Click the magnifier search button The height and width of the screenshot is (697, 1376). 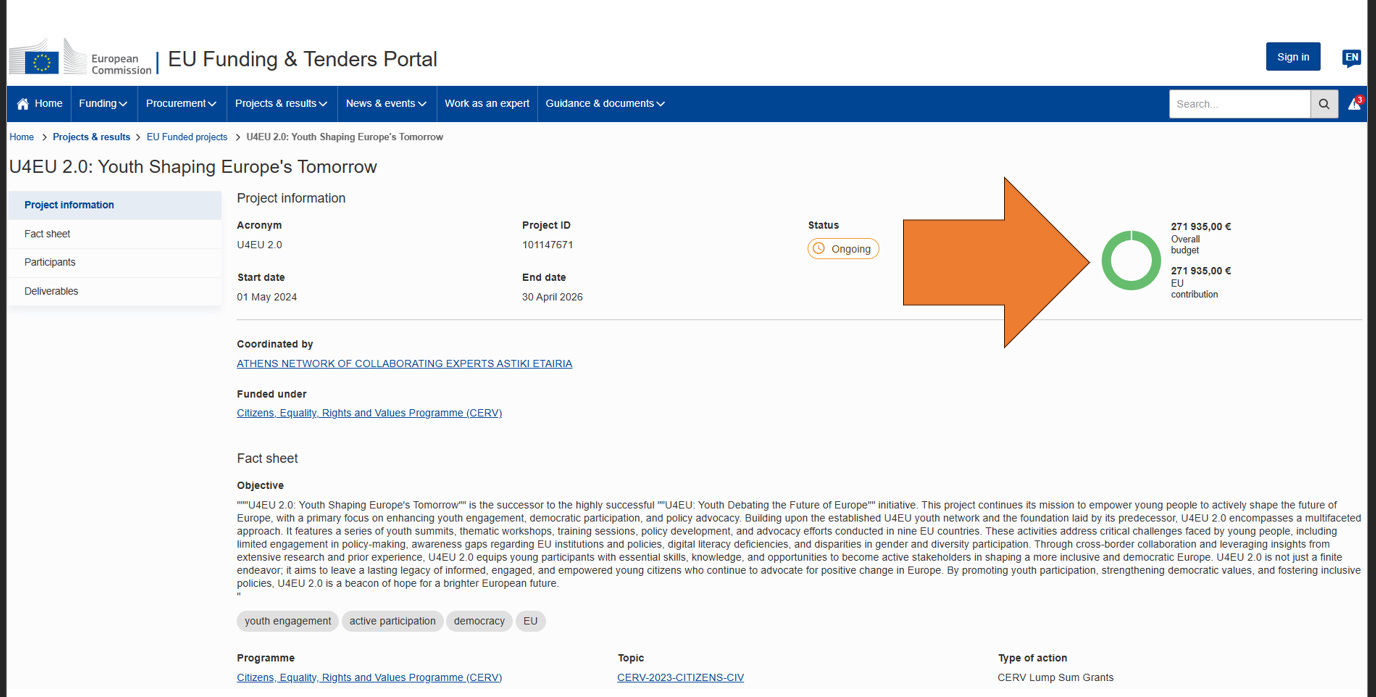coord(1324,104)
